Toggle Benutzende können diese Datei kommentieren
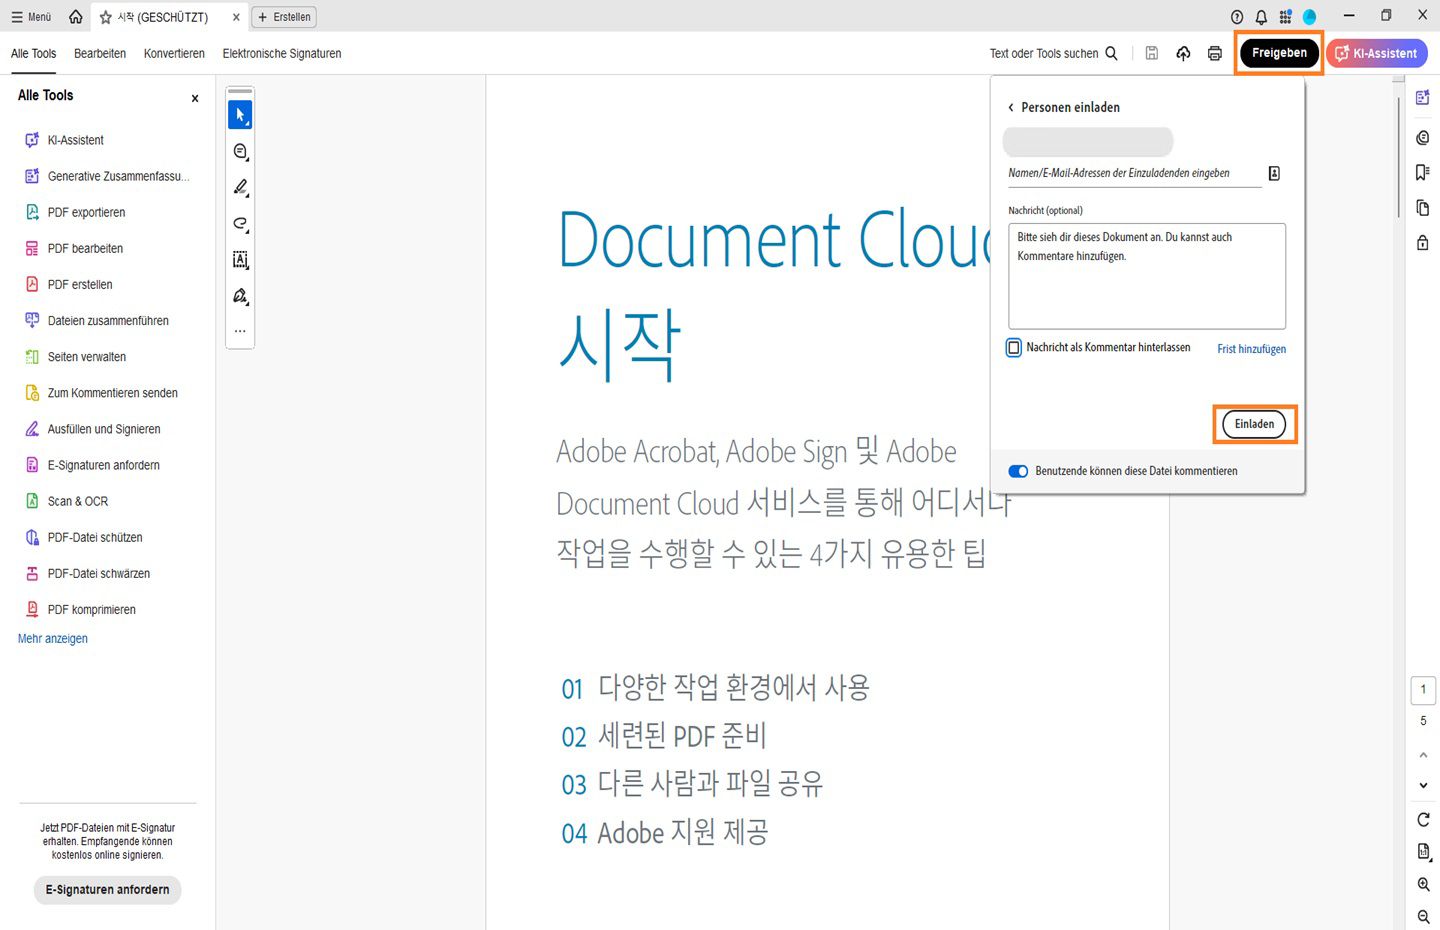The image size is (1440, 930). pyautogui.click(x=1018, y=471)
